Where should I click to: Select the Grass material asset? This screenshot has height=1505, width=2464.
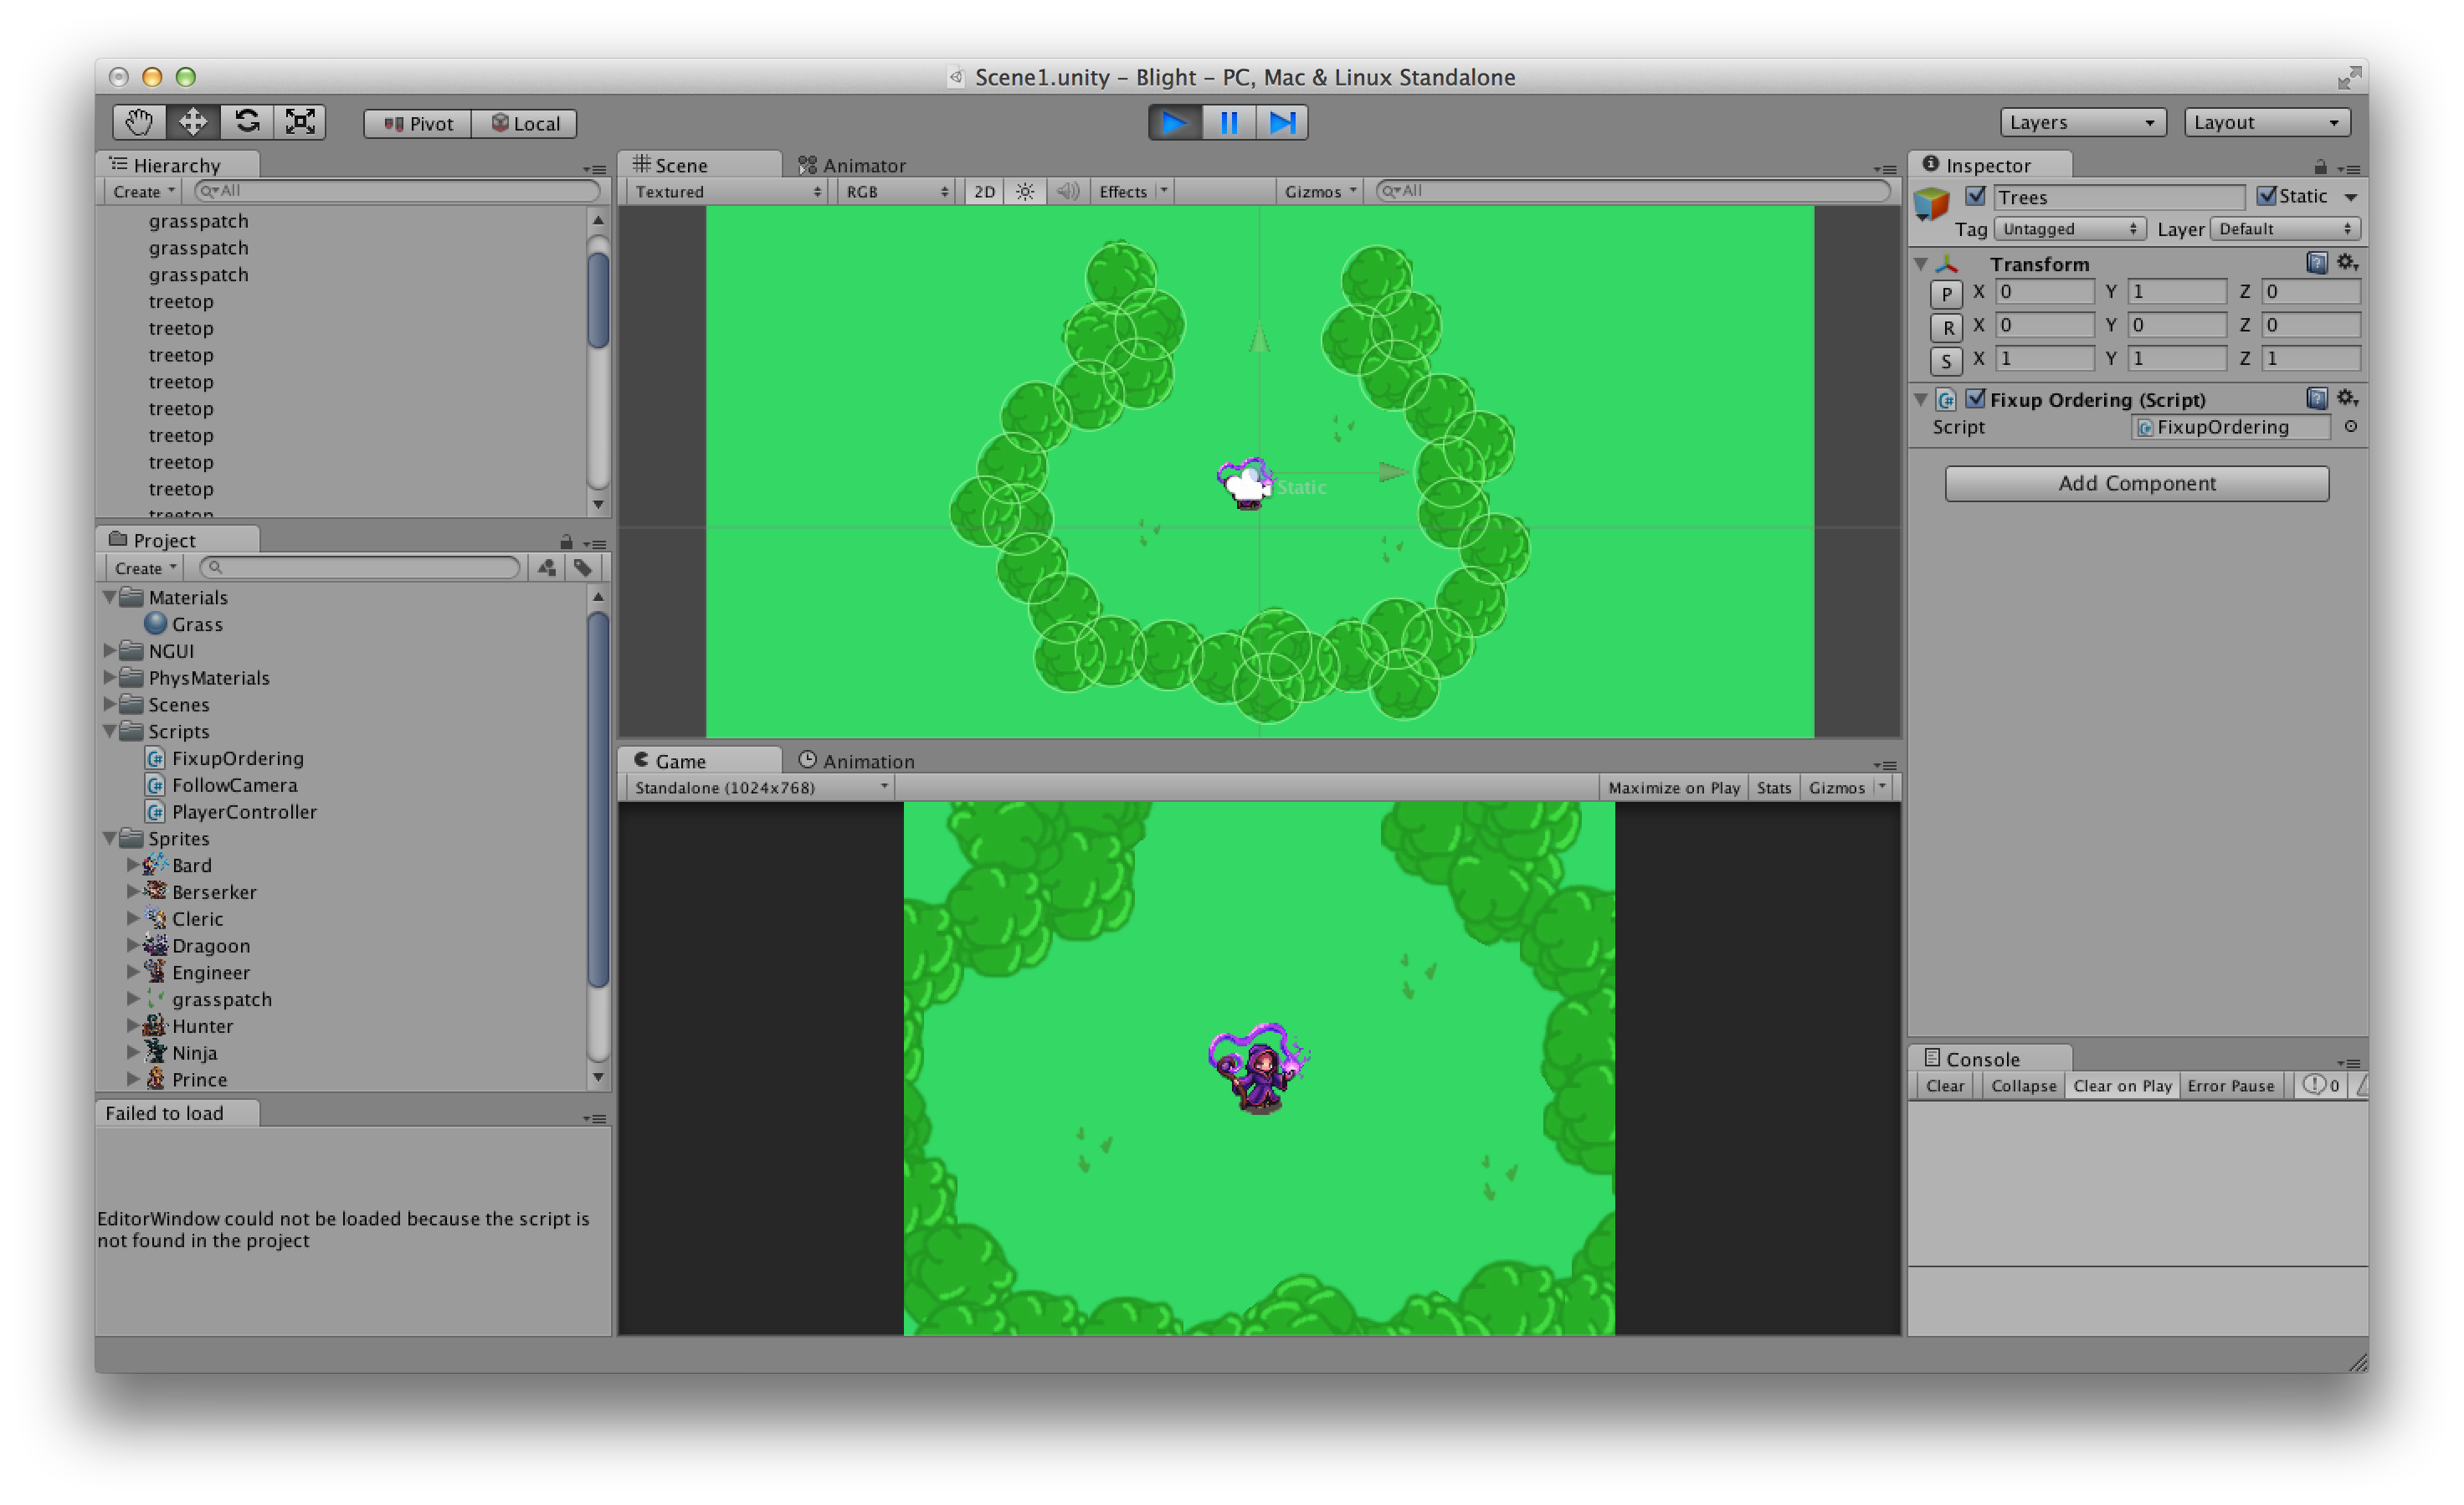(x=184, y=624)
